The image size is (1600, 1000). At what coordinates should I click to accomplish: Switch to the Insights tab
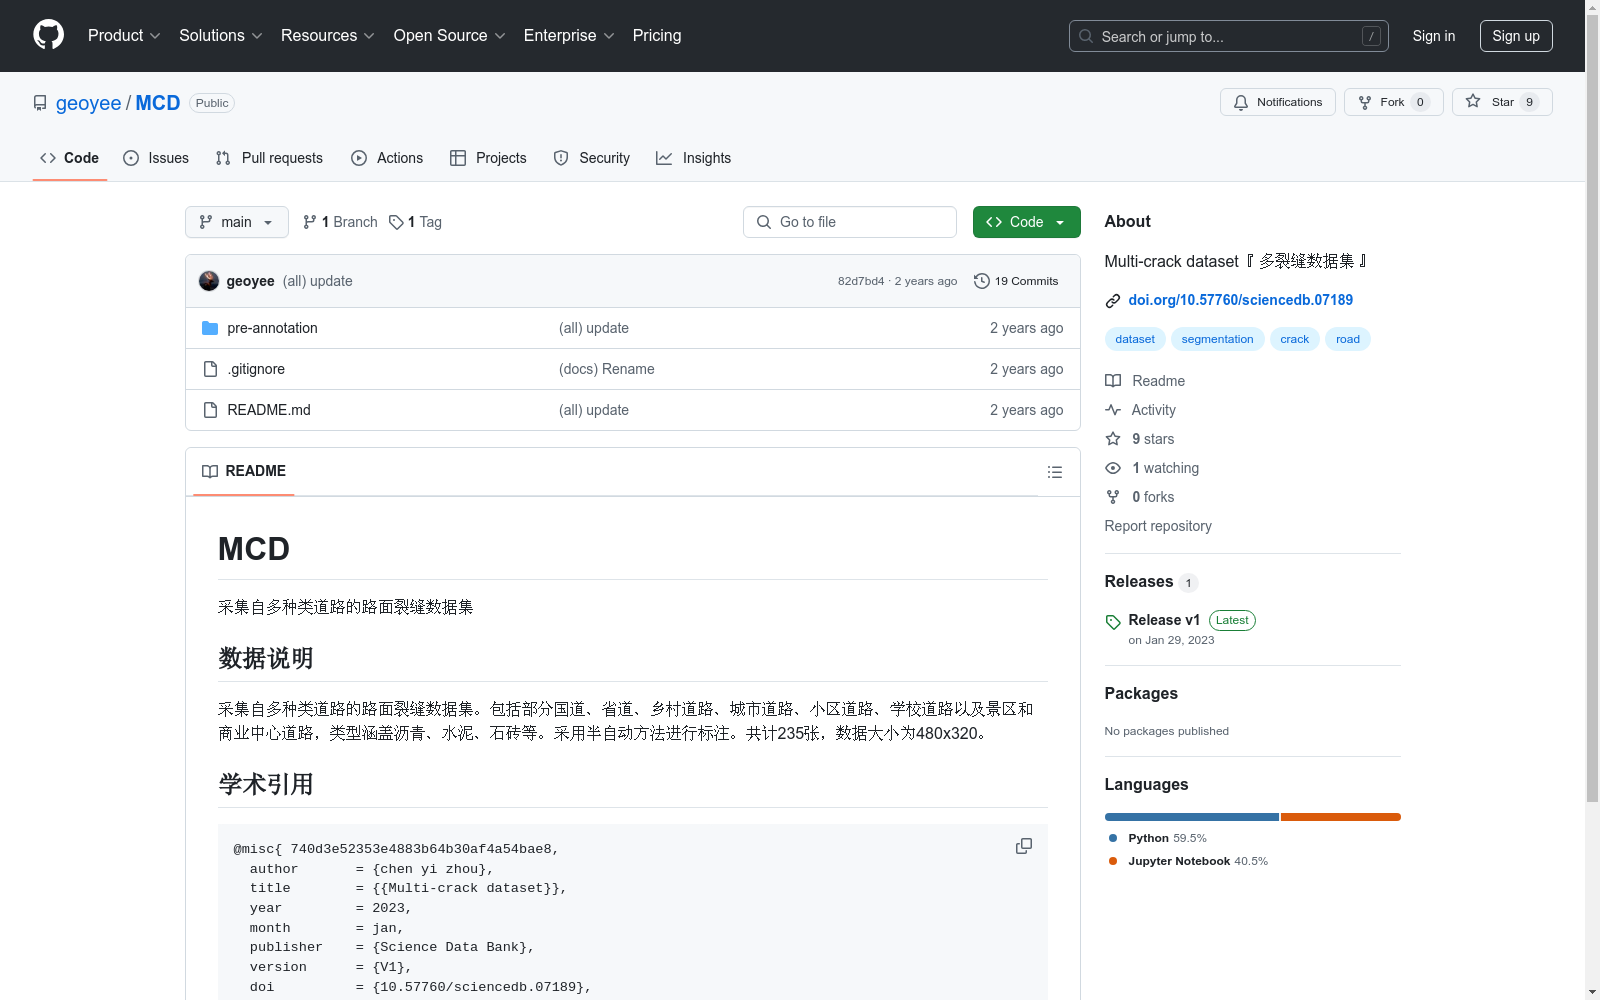pyautogui.click(x=693, y=158)
